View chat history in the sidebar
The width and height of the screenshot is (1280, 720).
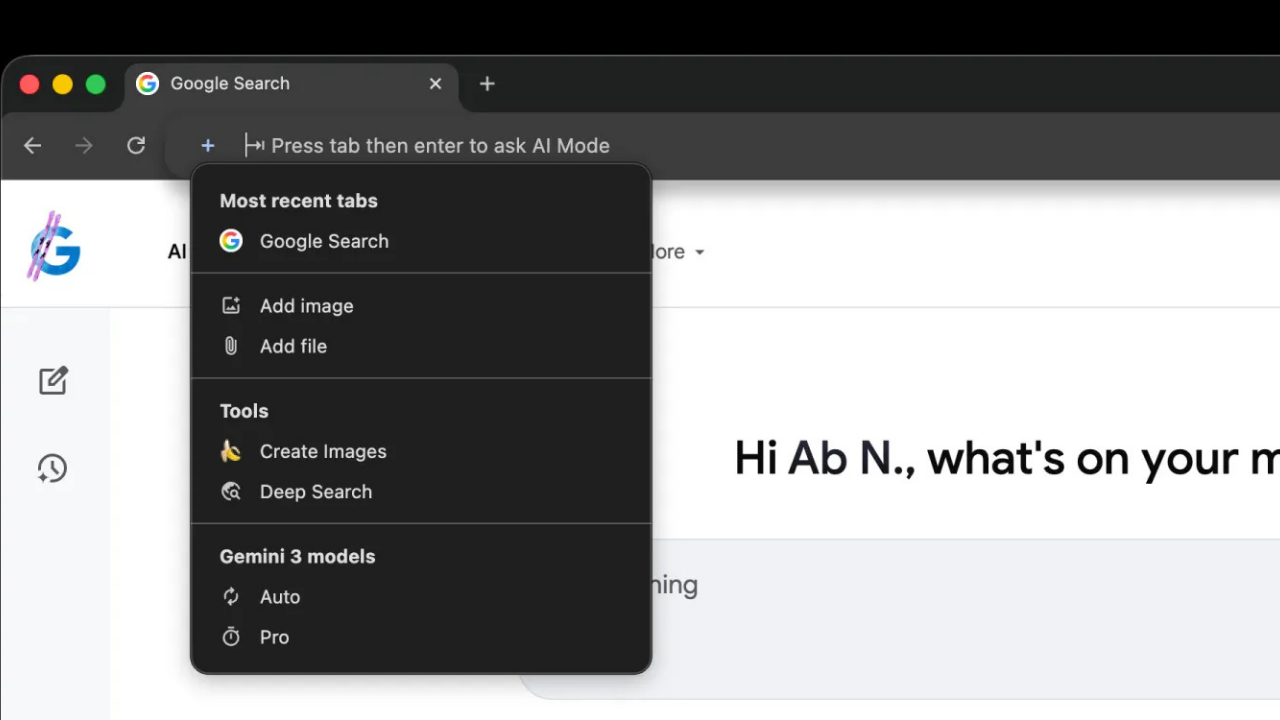pos(53,468)
